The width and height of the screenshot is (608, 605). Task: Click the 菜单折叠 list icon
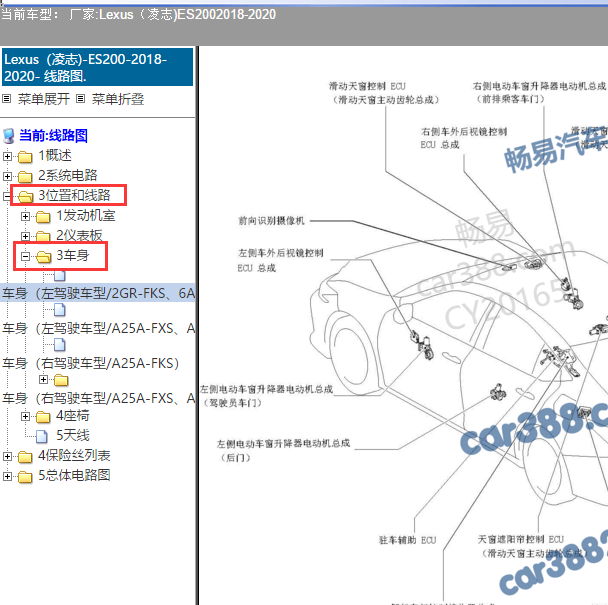[80, 99]
